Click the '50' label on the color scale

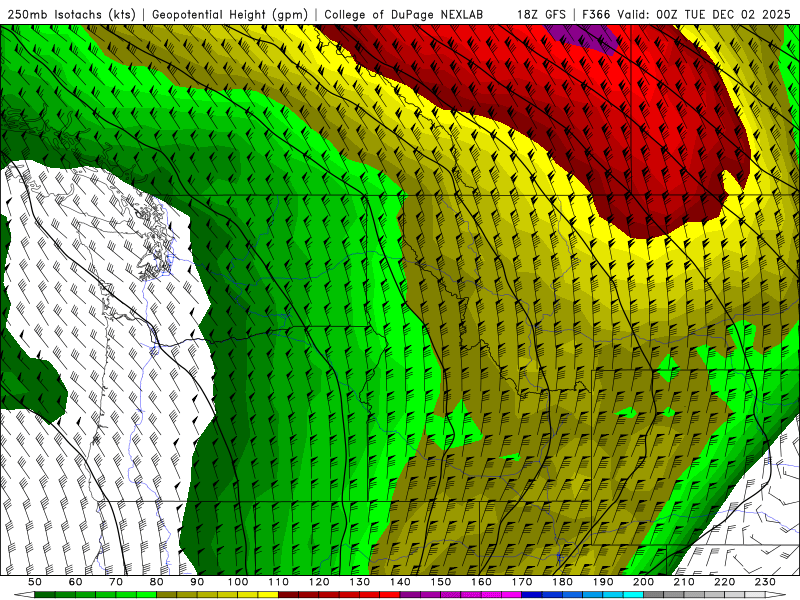pos(35,582)
